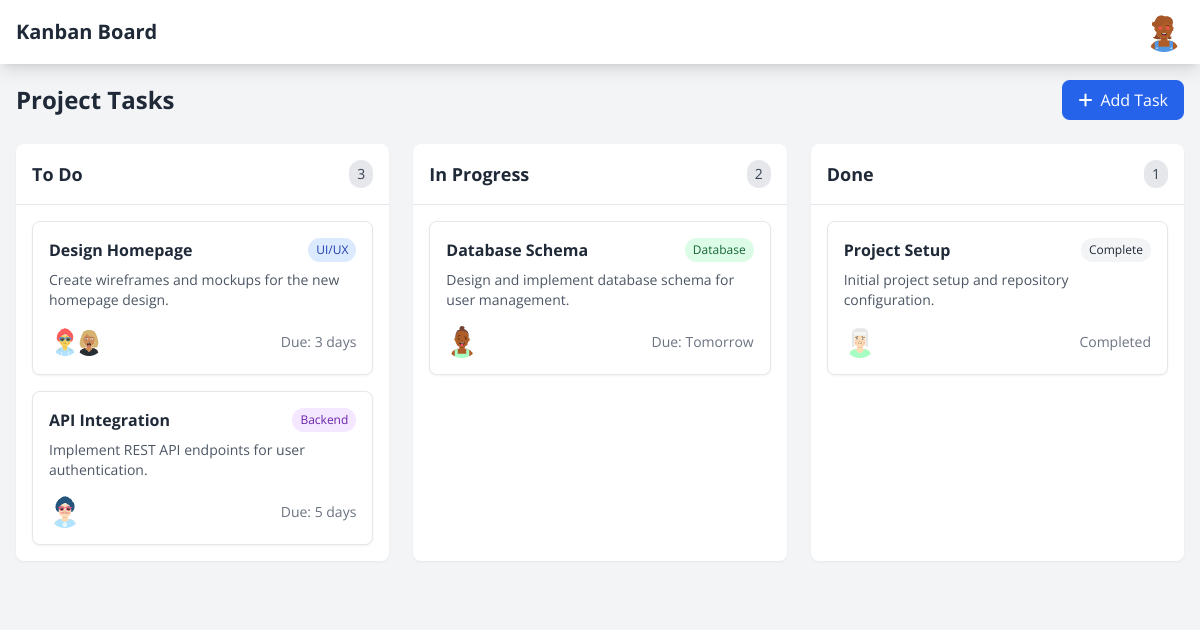Click the In Progress column count badge

point(759,174)
